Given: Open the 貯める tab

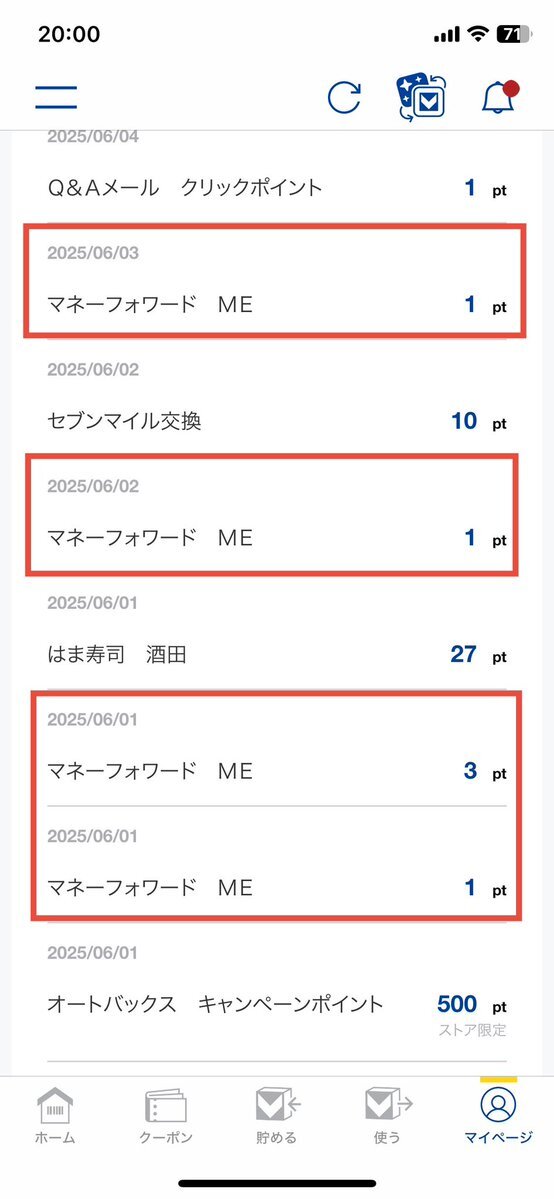Looking at the screenshot, I should coord(277,1118).
